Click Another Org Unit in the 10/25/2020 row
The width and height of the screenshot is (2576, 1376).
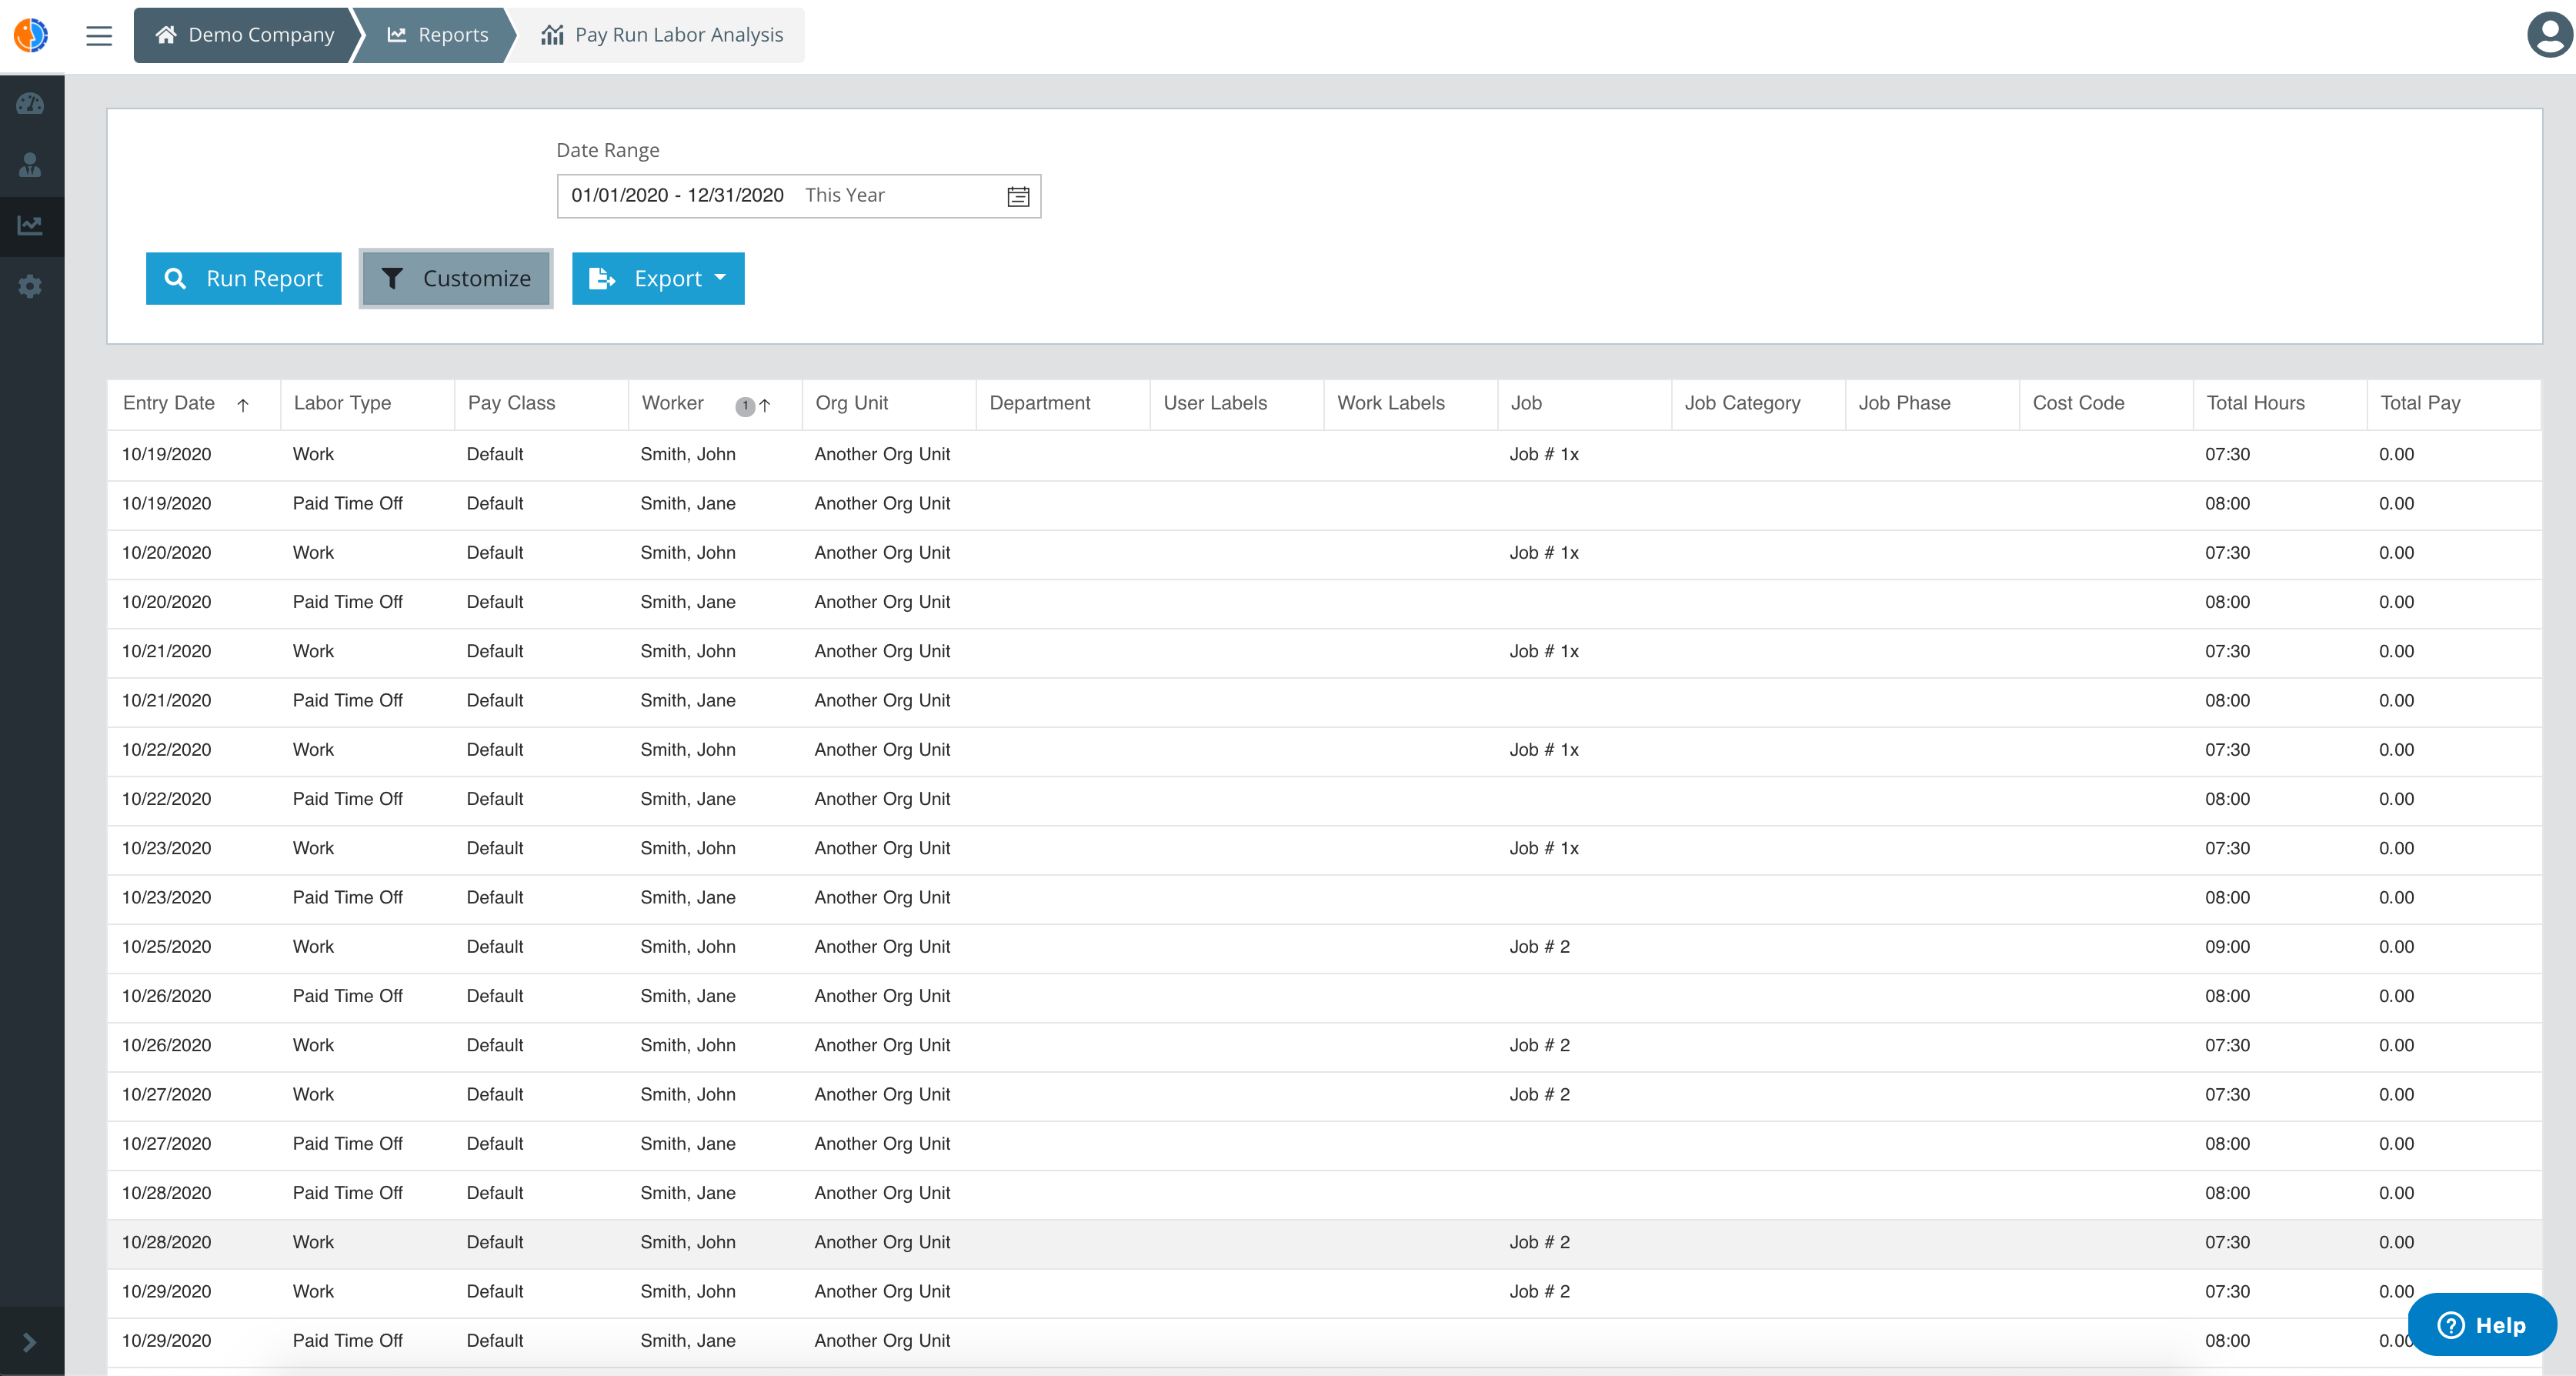[x=882, y=947]
